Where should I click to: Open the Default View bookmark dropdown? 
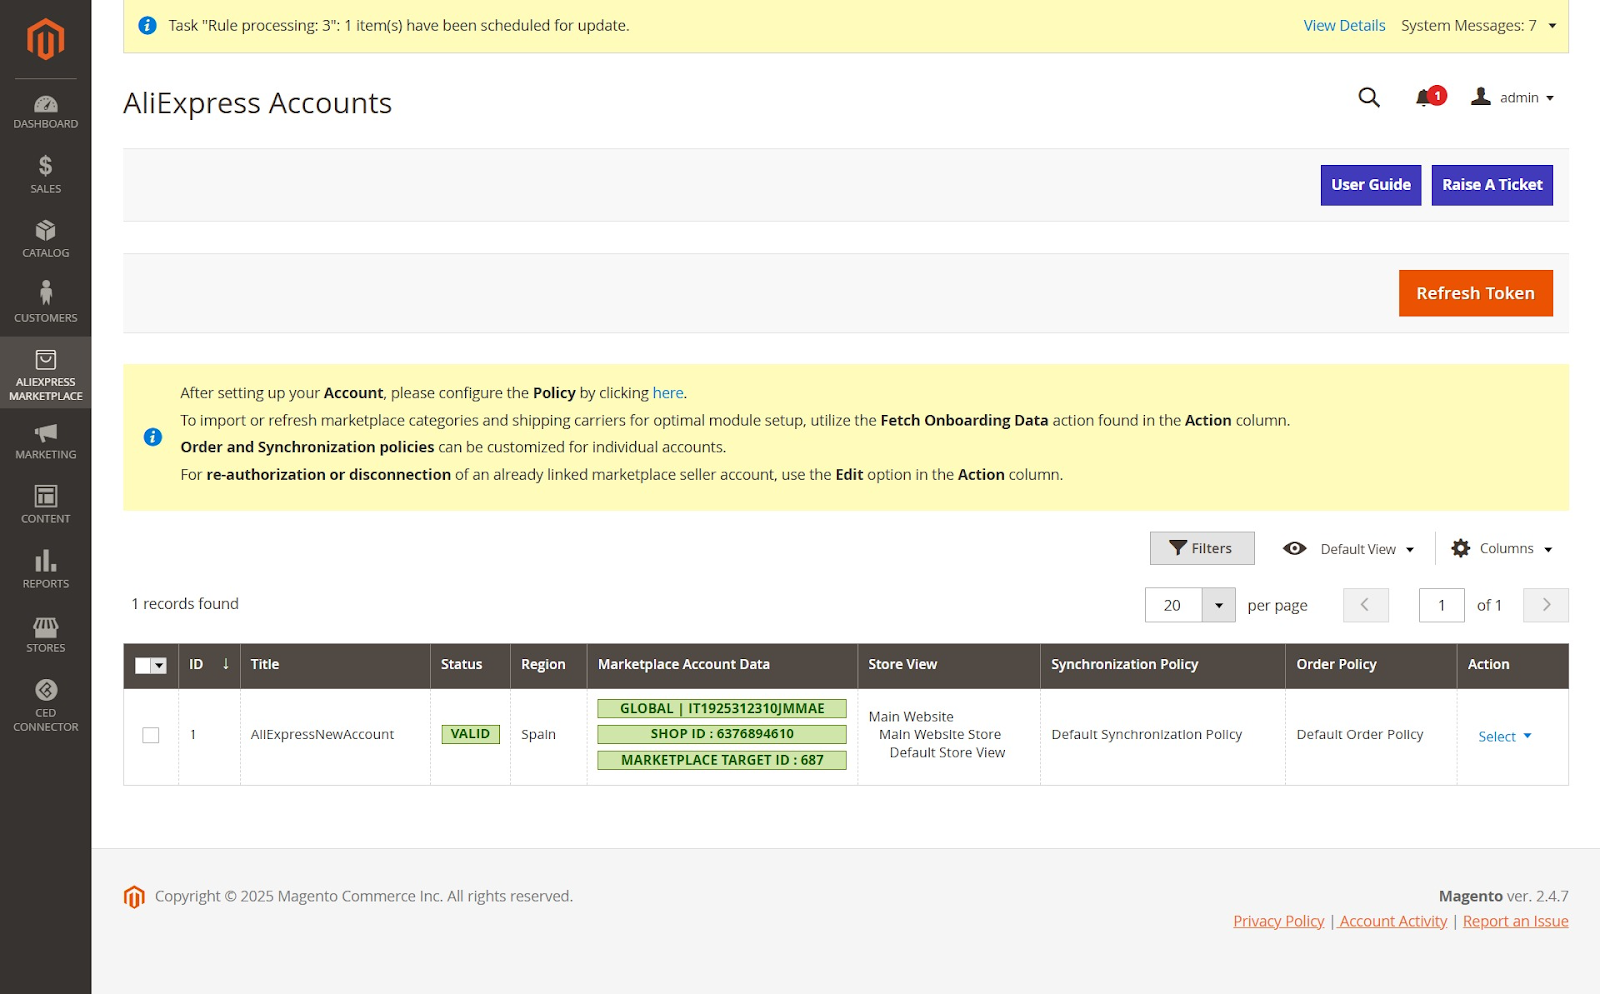pyautogui.click(x=1349, y=549)
